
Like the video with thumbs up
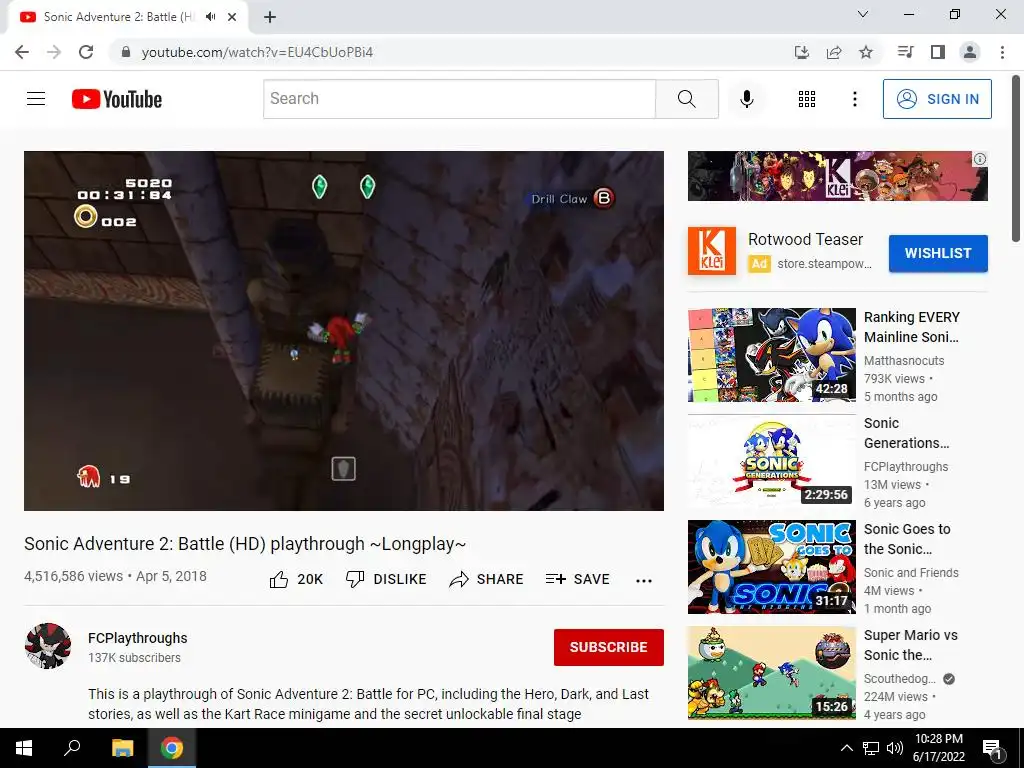[x=296, y=579]
